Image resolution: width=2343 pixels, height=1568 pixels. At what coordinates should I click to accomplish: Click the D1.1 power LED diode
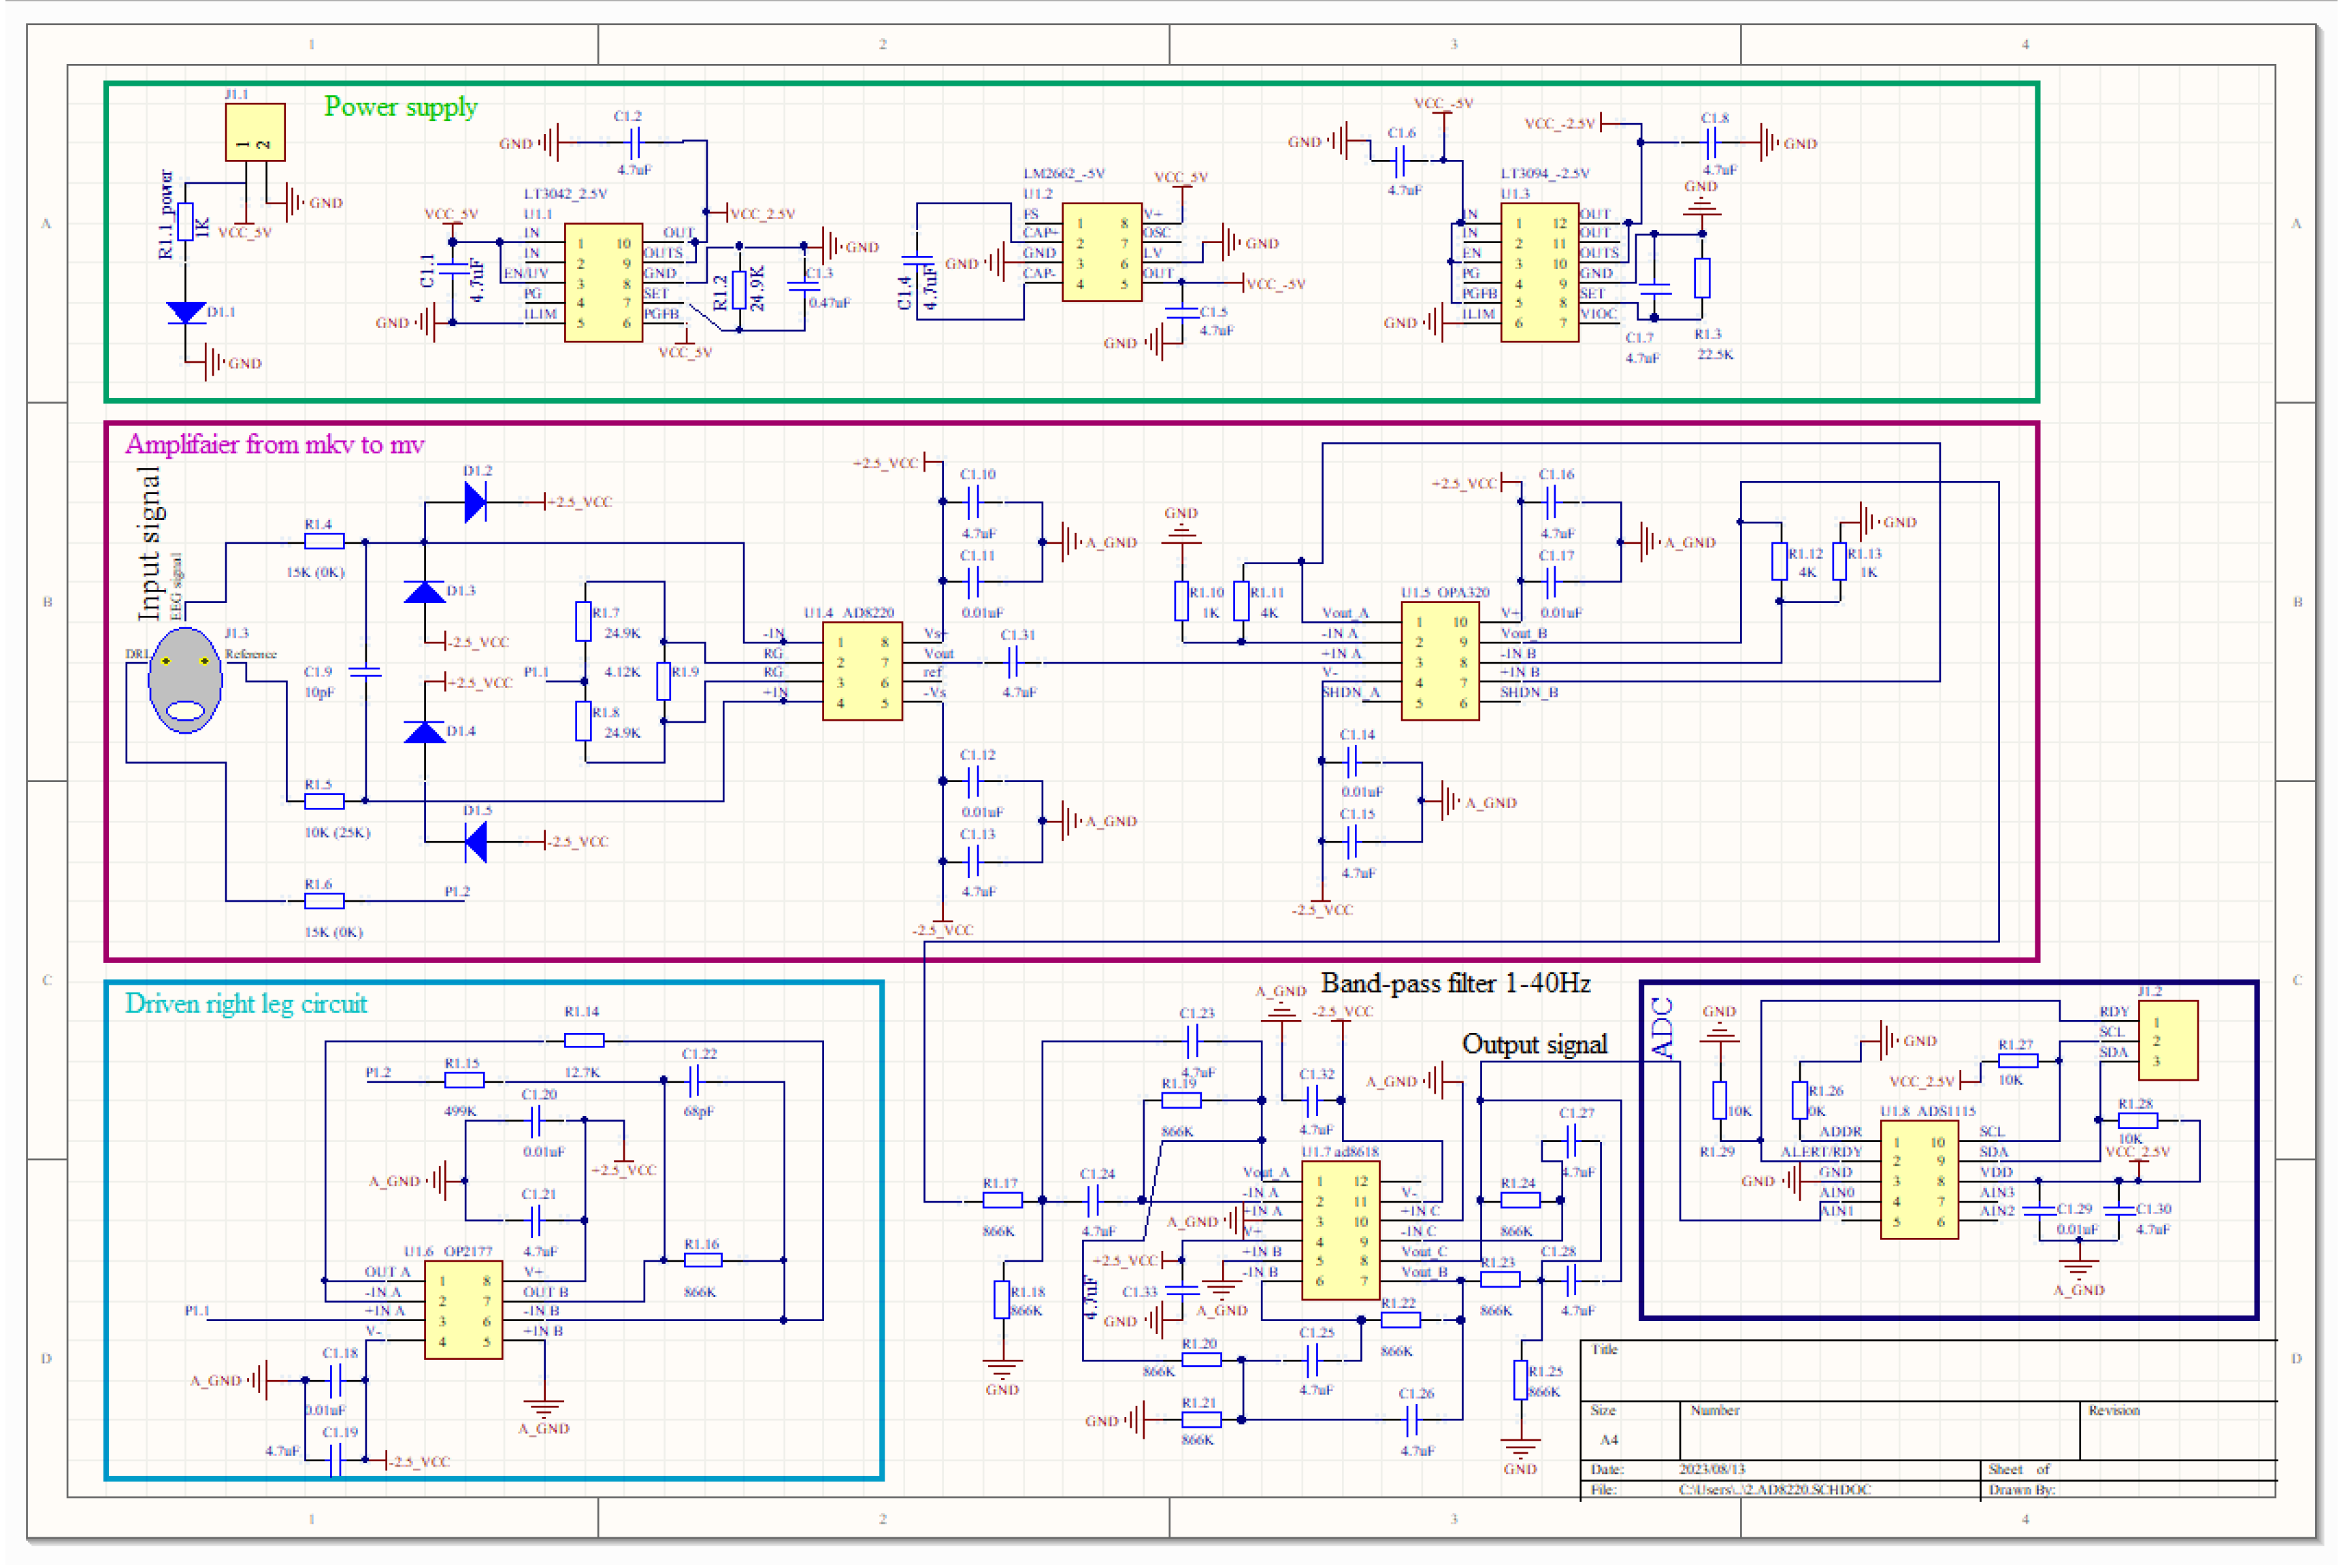pos(186,313)
